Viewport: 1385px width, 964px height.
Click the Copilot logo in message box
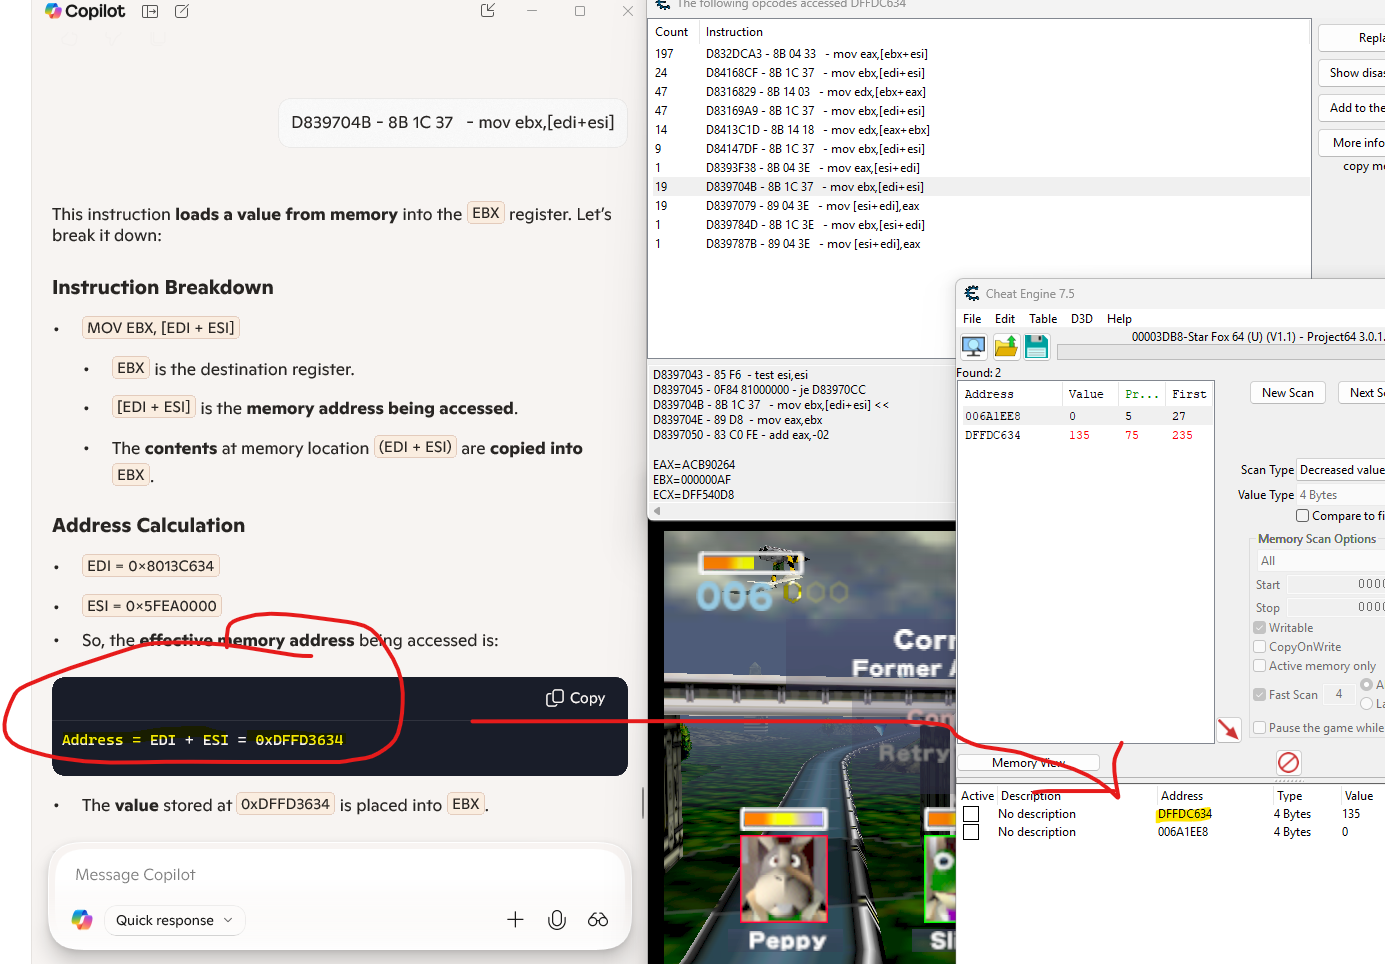[82, 919]
